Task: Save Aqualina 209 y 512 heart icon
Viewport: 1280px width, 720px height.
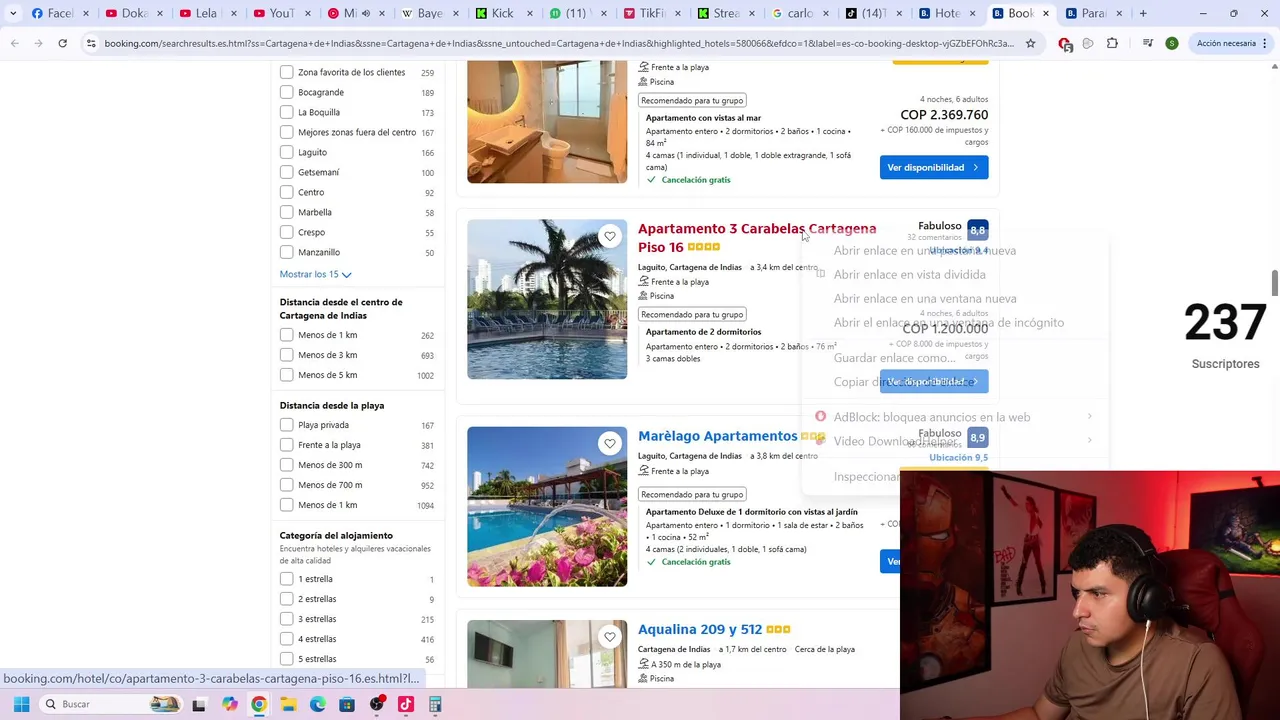Action: 610,636
